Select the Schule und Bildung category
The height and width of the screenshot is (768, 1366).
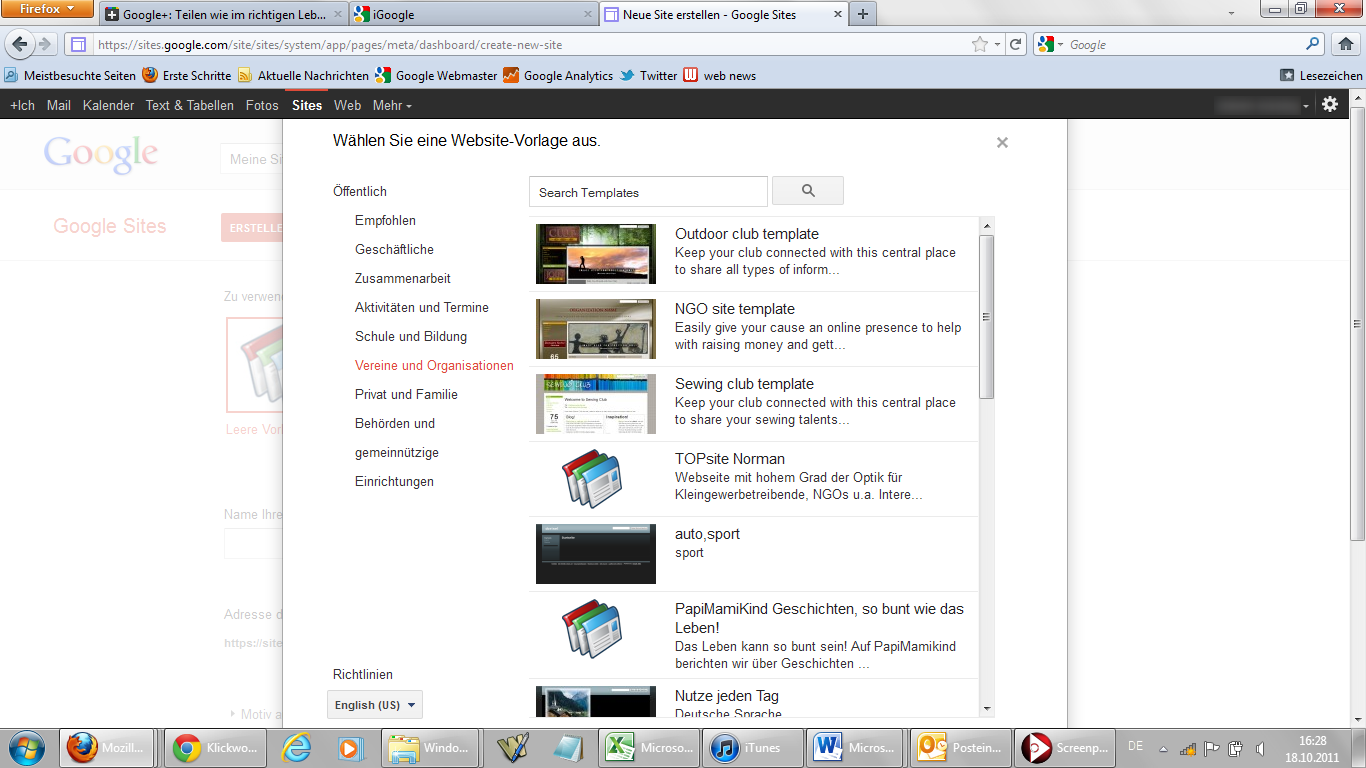[x=411, y=336]
